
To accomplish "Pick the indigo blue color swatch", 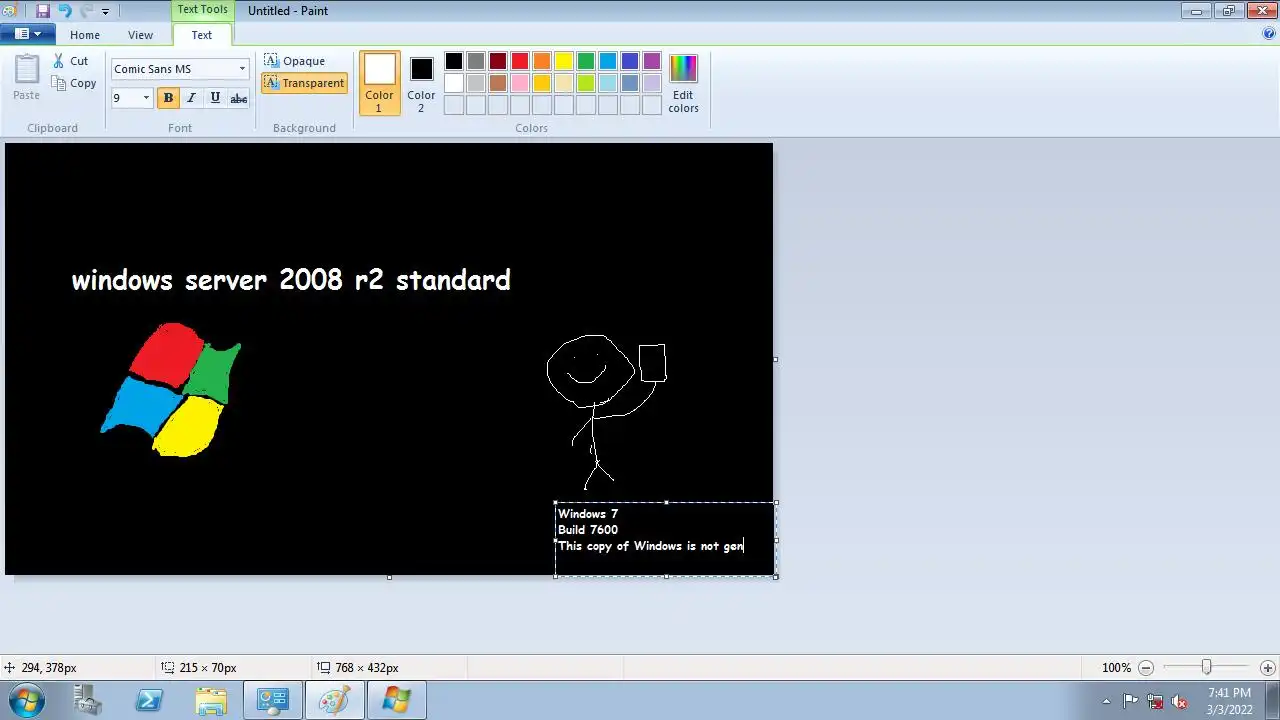I will point(630,61).
